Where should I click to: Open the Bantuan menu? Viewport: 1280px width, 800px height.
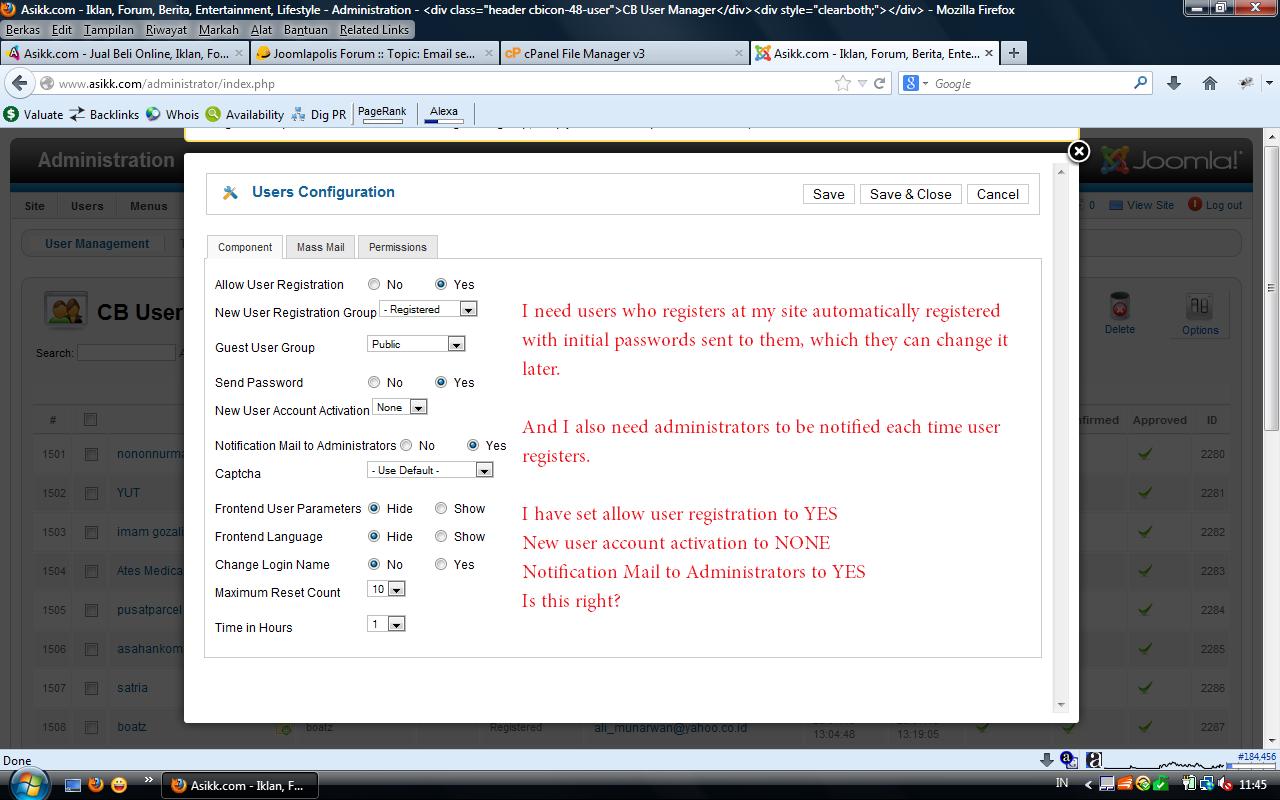click(305, 29)
